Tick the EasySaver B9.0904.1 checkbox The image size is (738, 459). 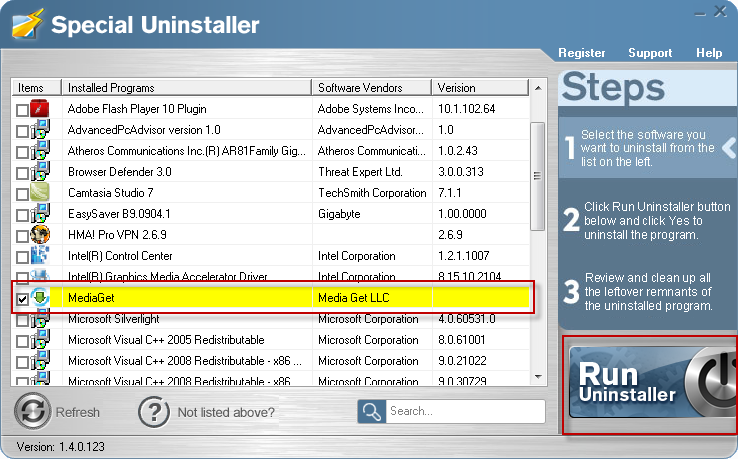22,216
